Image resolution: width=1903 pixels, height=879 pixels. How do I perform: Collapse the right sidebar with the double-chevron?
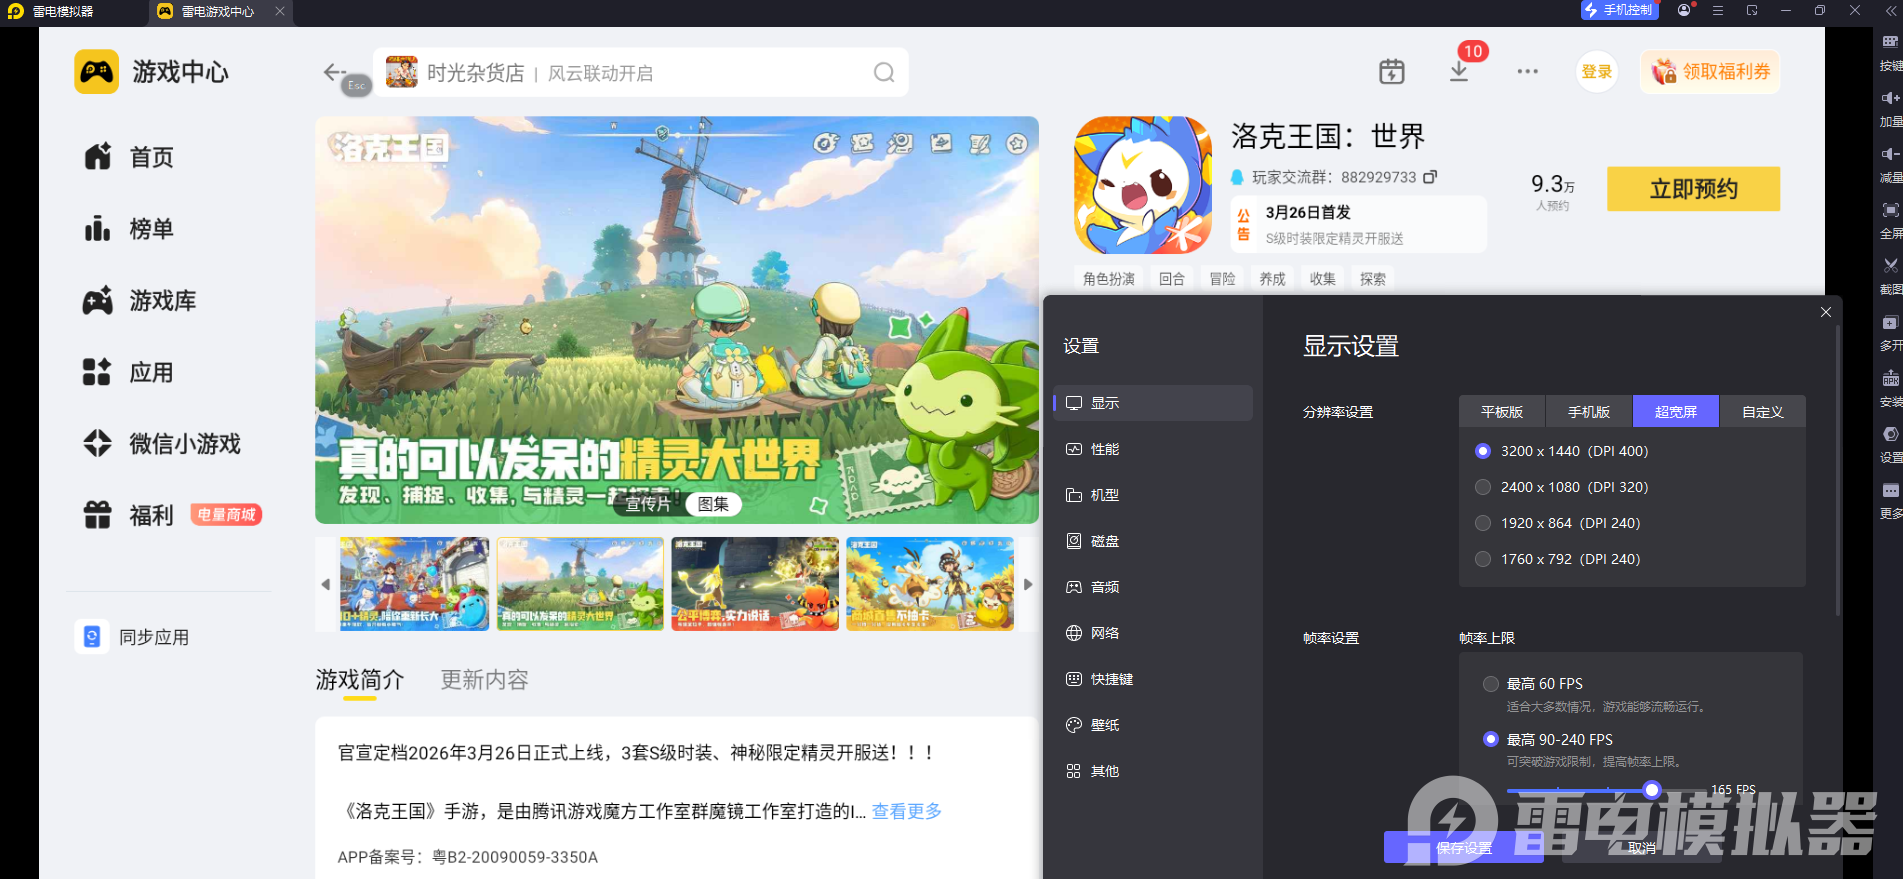point(1889,11)
